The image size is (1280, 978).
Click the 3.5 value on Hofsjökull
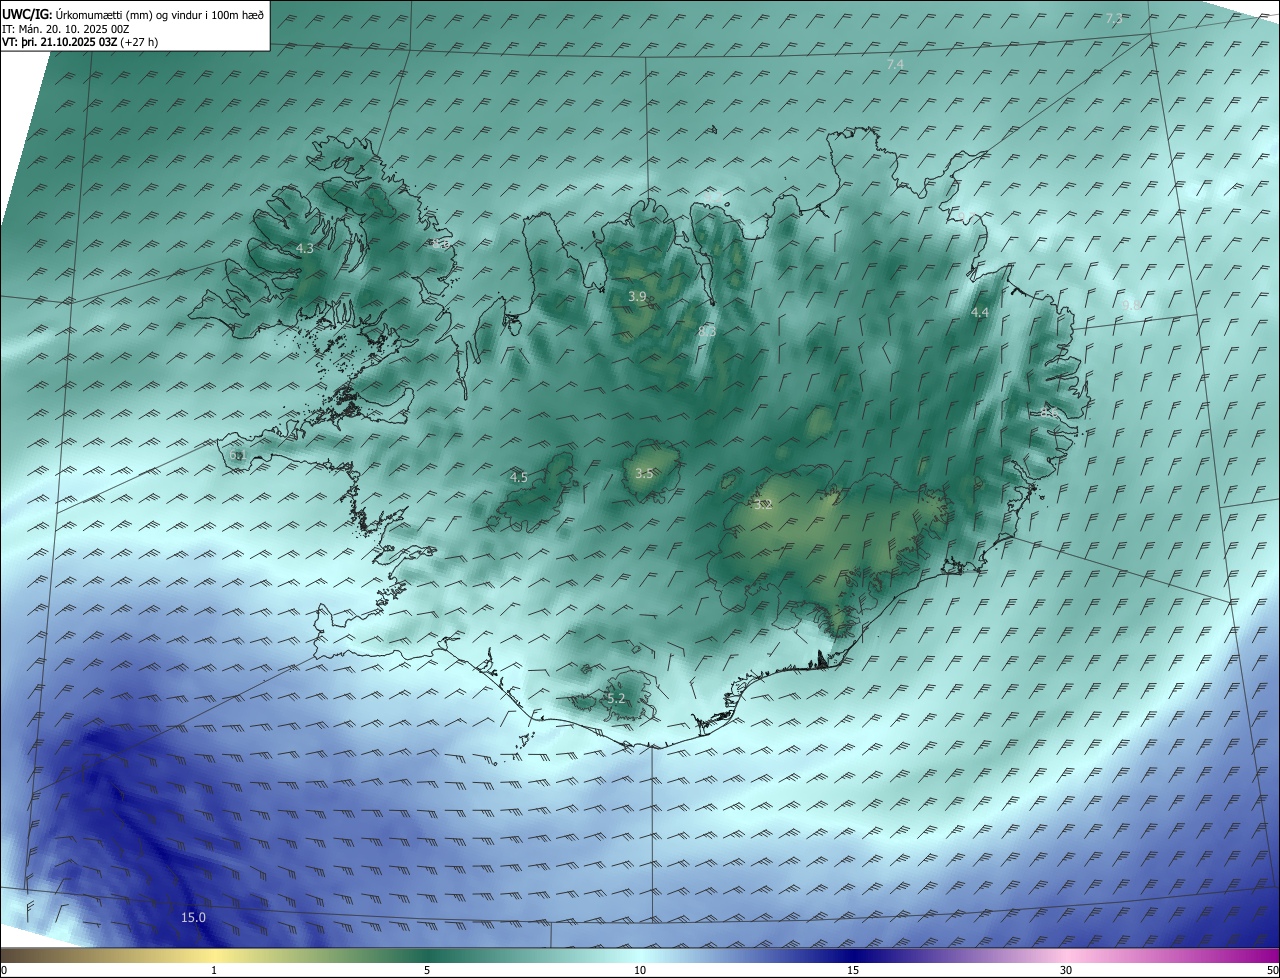644,474
